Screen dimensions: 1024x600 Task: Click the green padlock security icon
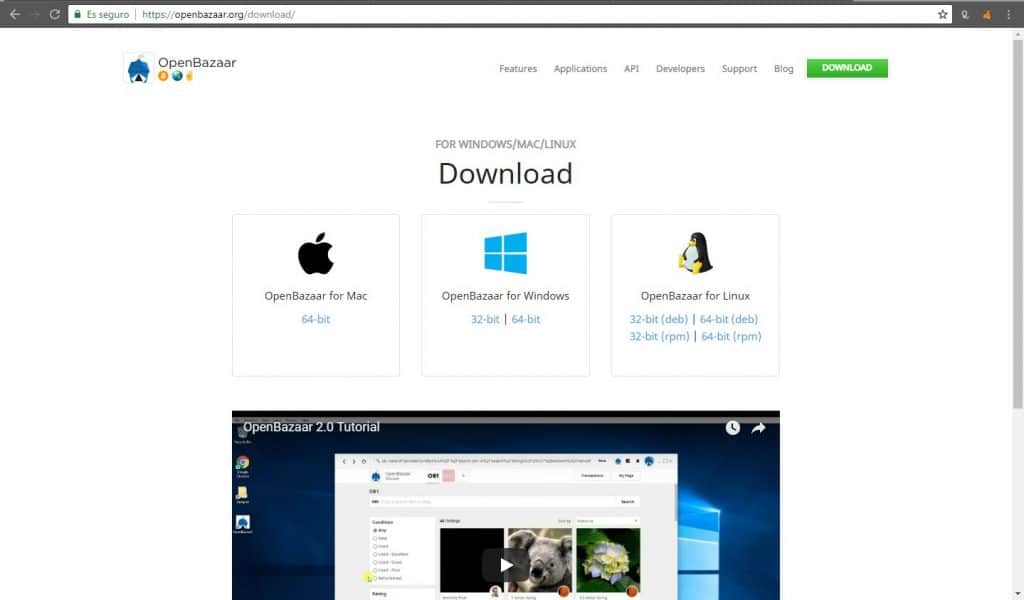pos(78,14)
